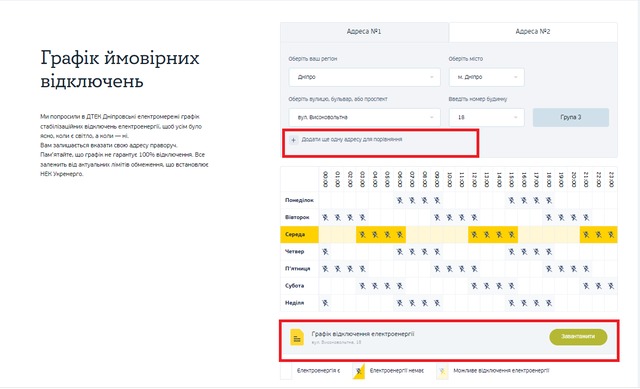Image resolution: width=640 pixels, height=389 pixels.
Task: Switch to the Адреса №1 tab
Action: [x=364, y=31]
